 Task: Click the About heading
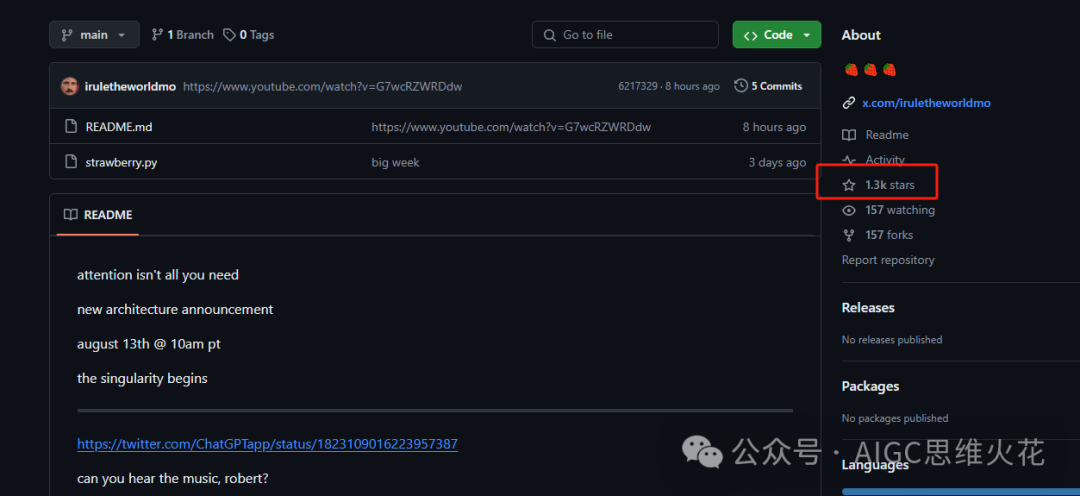(x=861, y=35)
